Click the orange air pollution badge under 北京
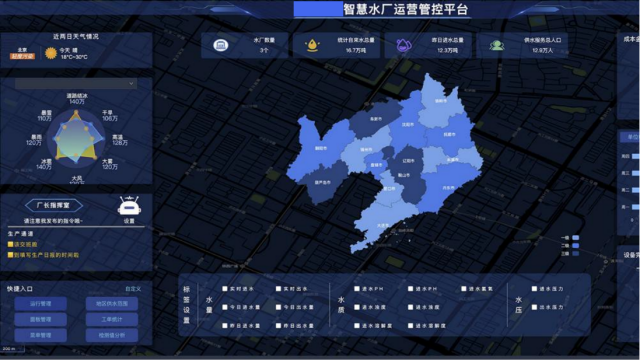 (22, 56)
